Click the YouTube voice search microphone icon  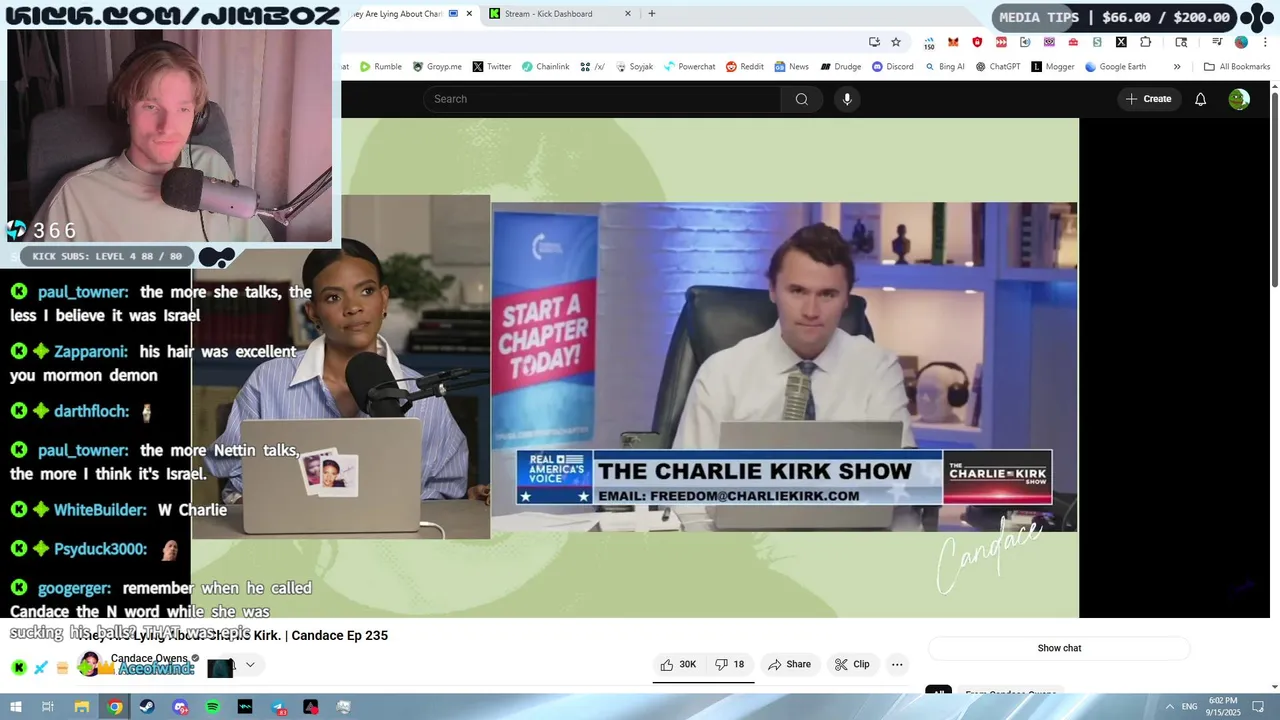pos(847,99)
